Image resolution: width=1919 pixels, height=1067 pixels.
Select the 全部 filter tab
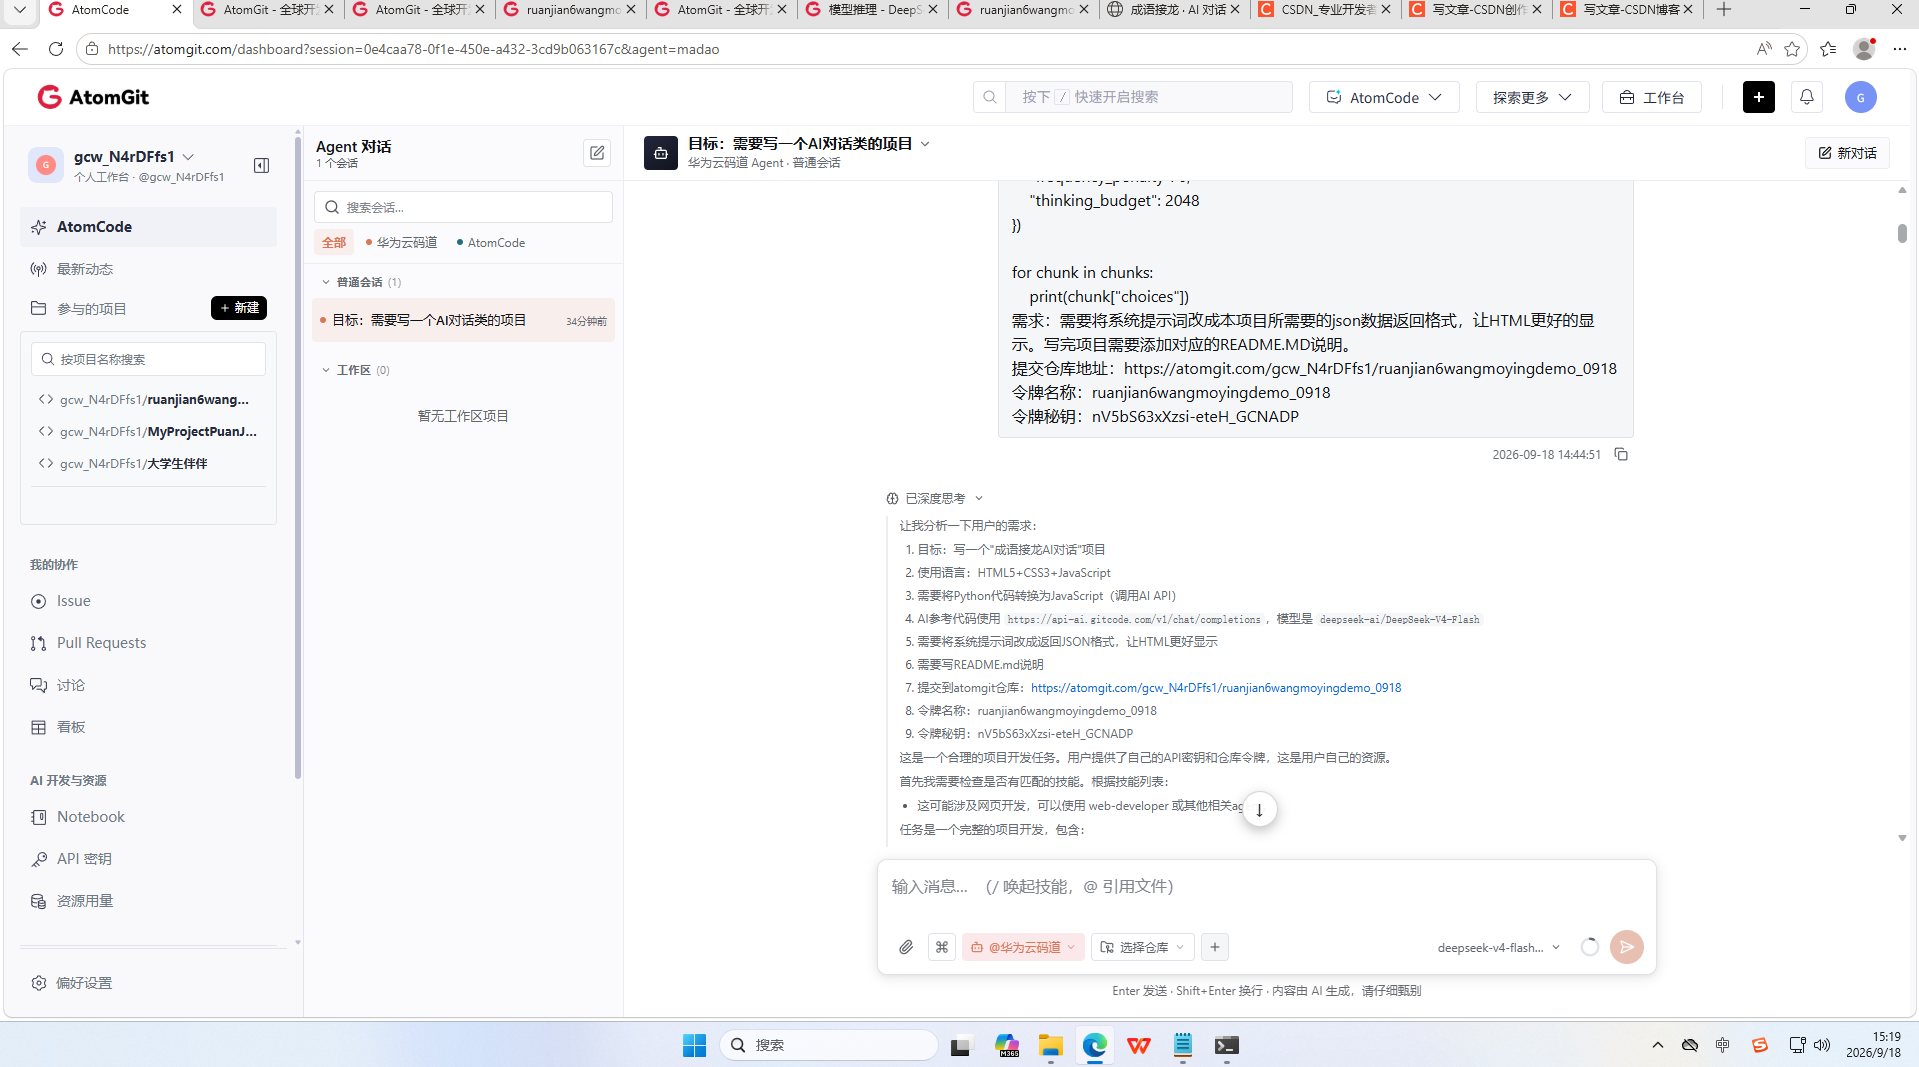point(334,242)
